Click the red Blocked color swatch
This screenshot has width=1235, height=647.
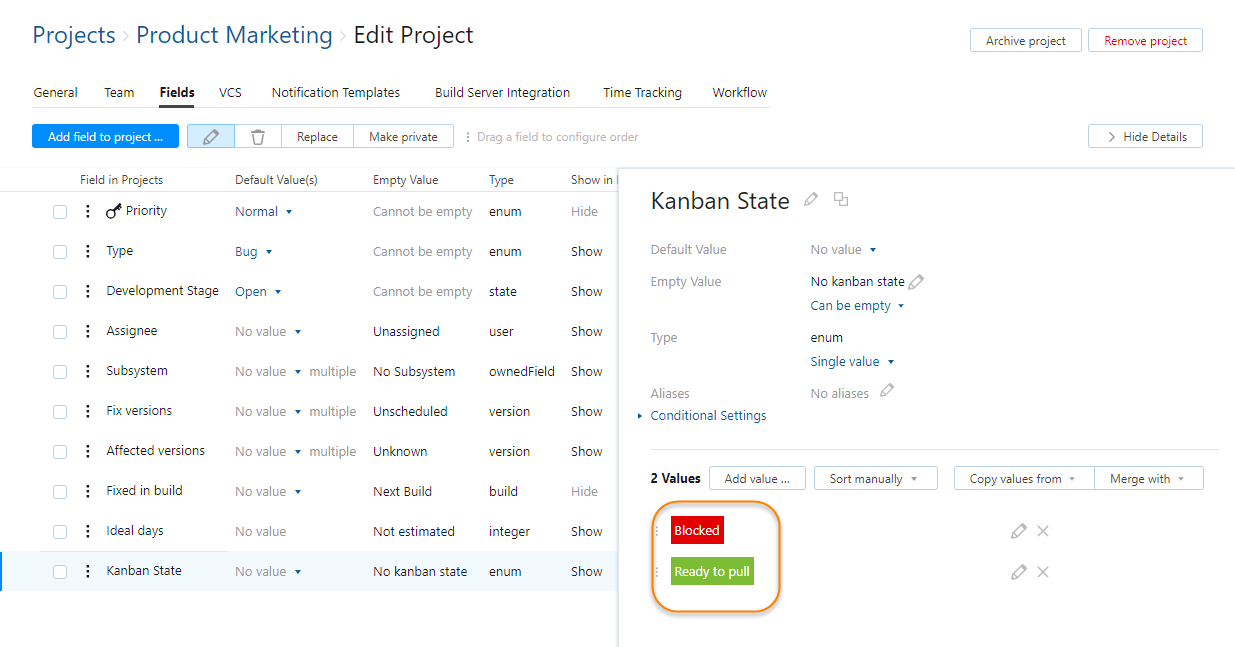[x=697, y=530]
